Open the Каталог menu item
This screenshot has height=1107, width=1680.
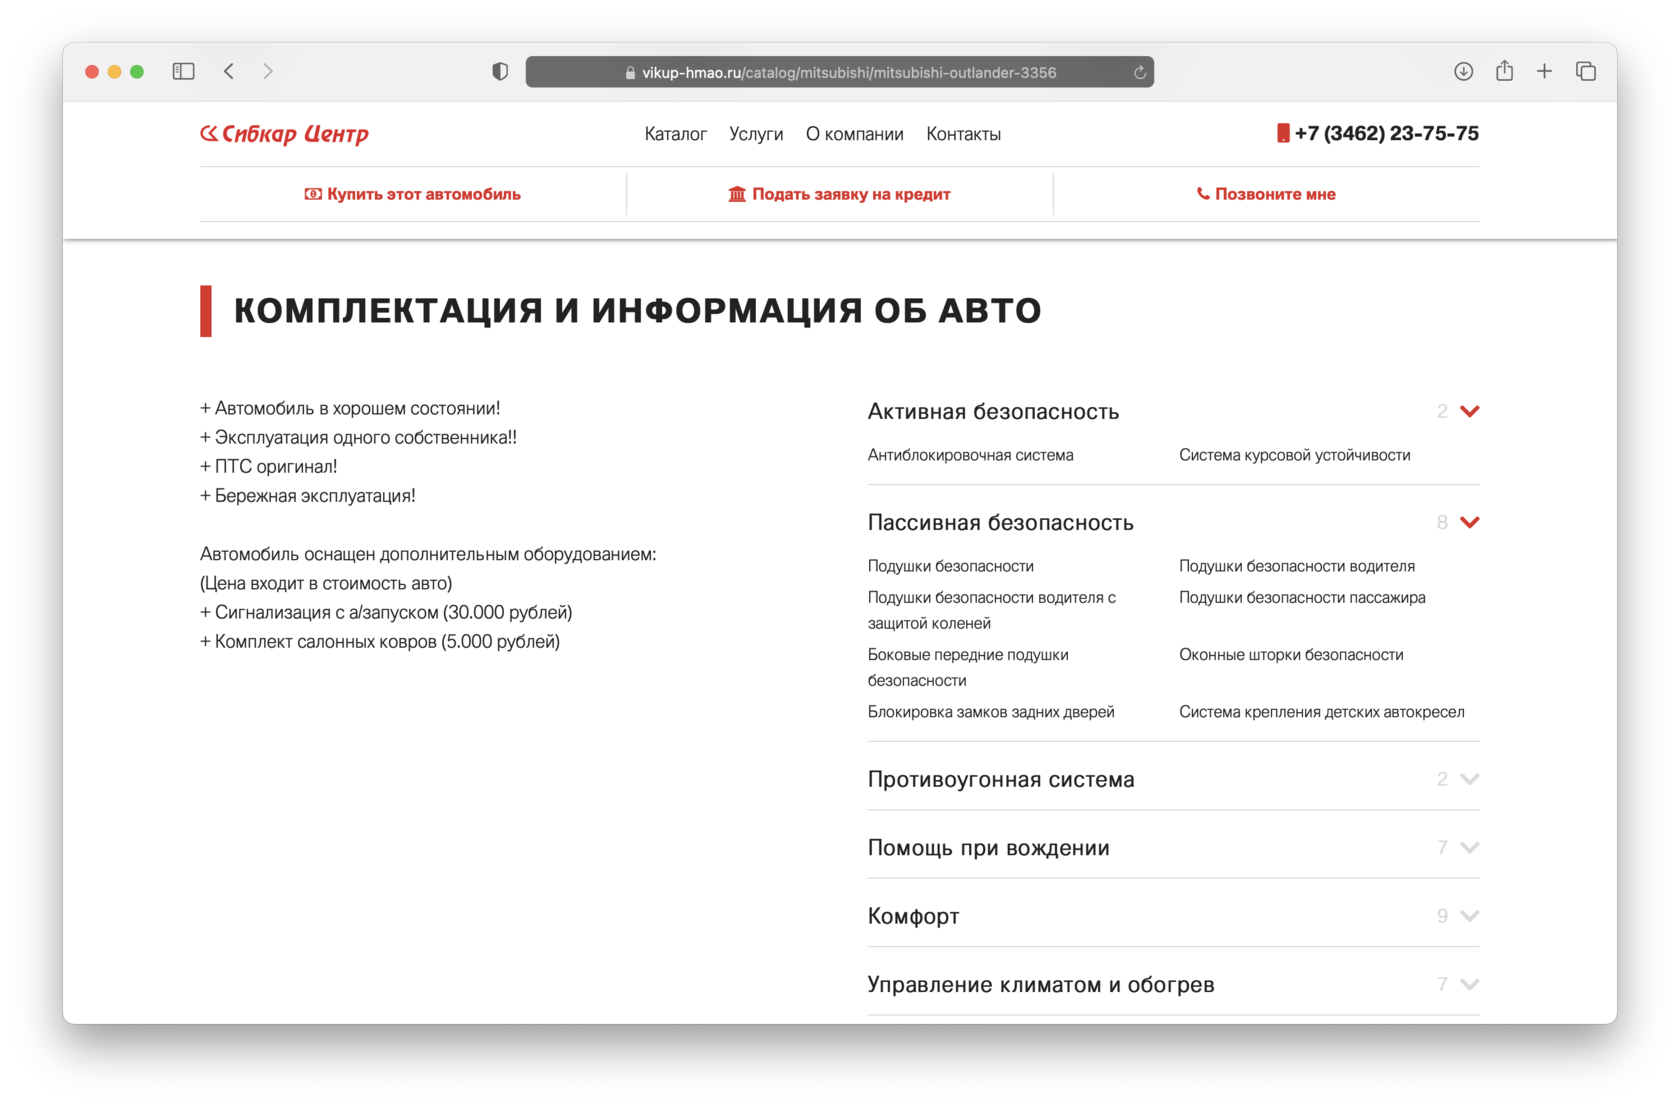676,134
